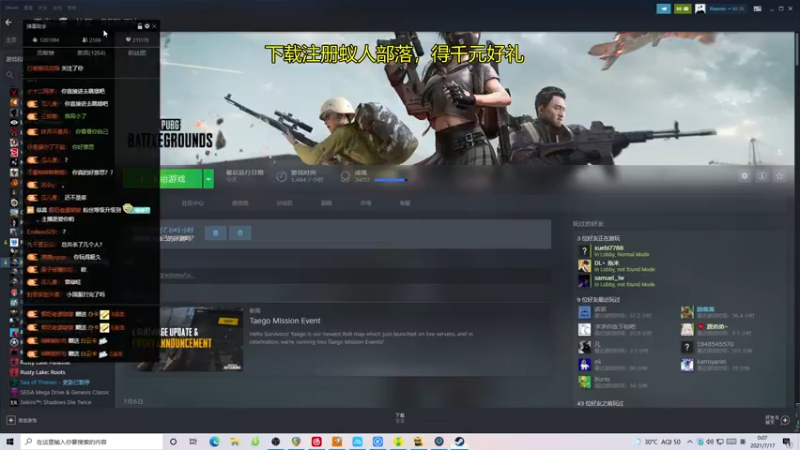The height and width of the screenshot is (450, 800).
Task: Open the Windows notification center
Action: pos(787,442)
